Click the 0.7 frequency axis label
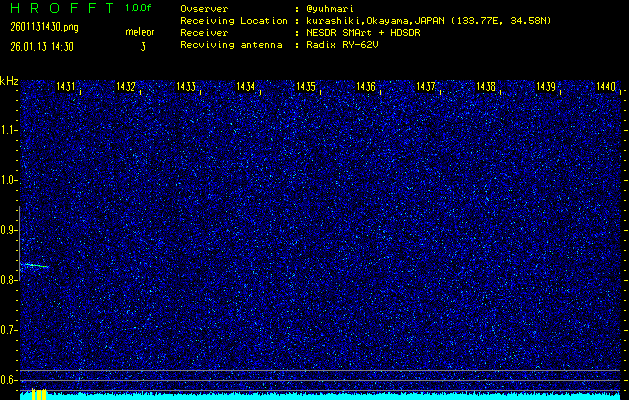The width and height of the screenshot is (629, 400). pos(9,330)
